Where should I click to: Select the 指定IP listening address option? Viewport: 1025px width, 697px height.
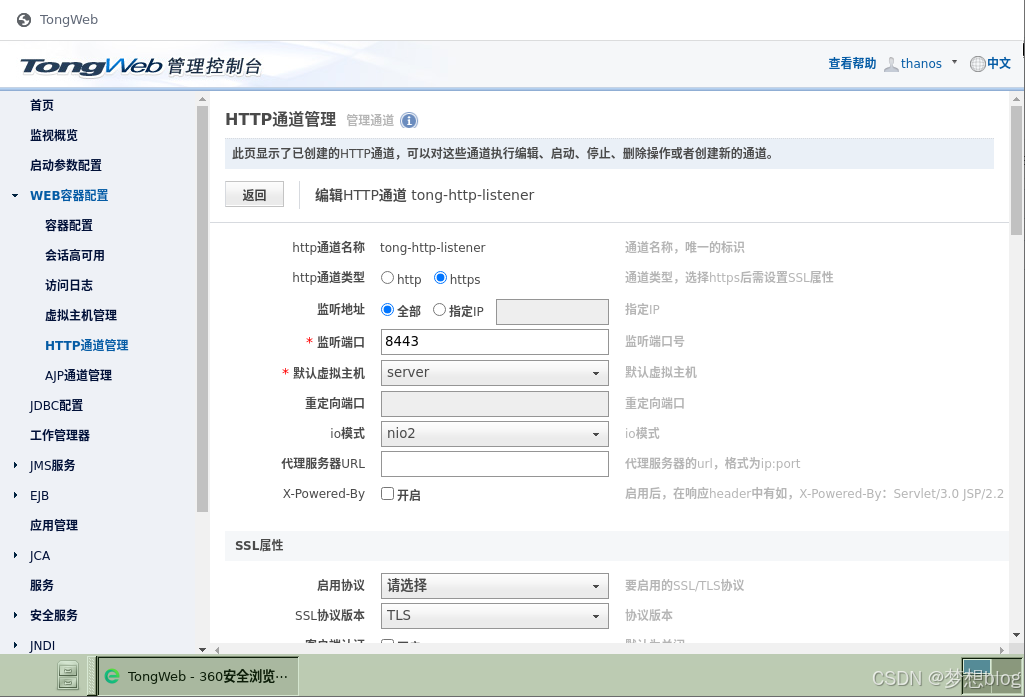(438, 310)
